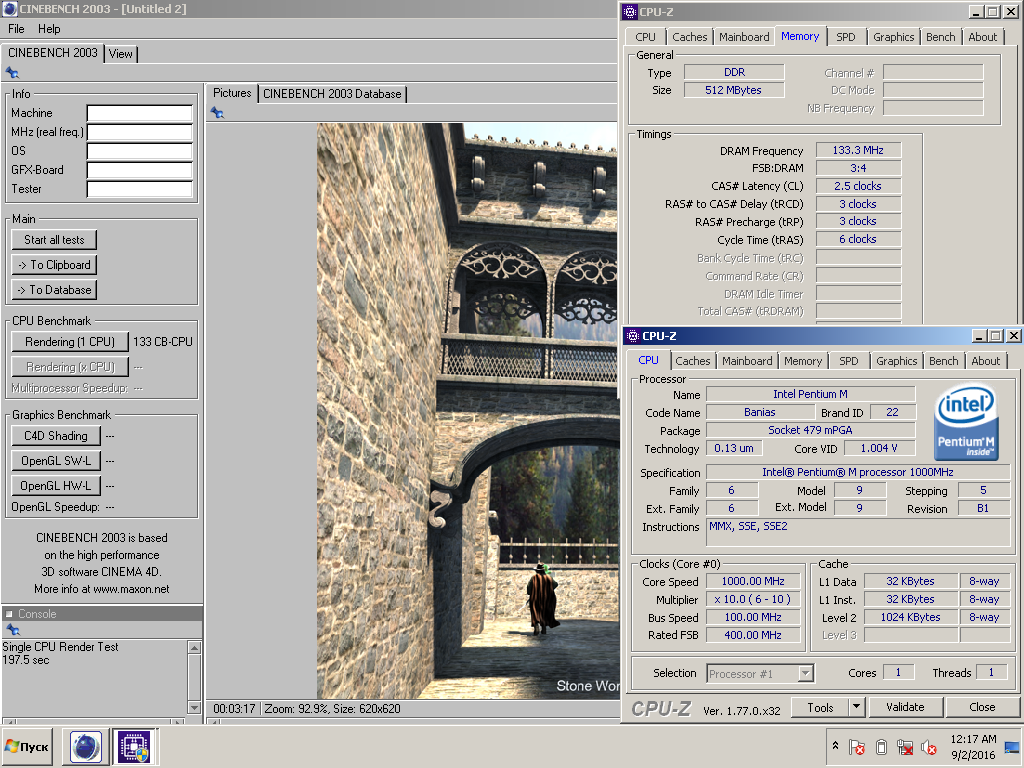This screenshot has width=1024, height=768.
Task: Click Start all tests button
Action: pyautogui.click(x=54, y=240)
